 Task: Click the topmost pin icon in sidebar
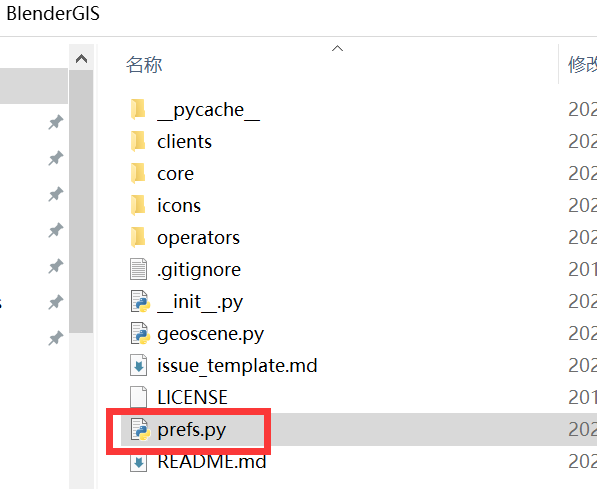56,122
